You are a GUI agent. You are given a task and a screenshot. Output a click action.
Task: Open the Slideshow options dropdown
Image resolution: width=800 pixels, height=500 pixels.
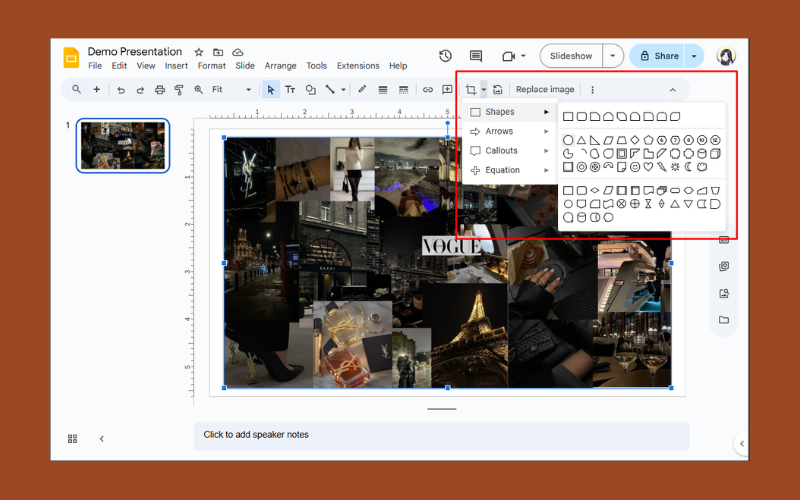[613, 56]
